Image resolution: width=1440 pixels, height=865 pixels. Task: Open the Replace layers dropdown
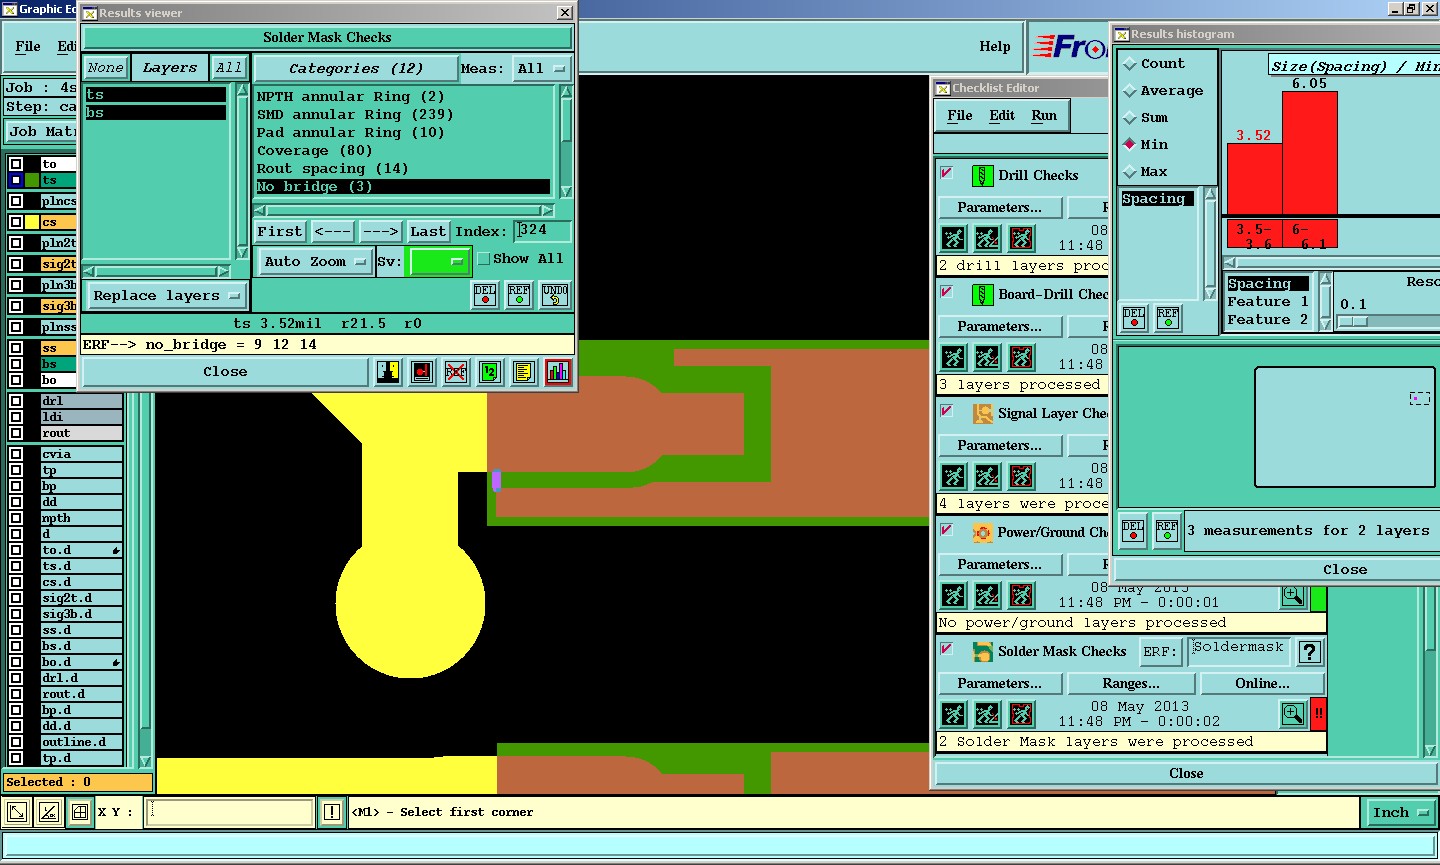point(166,296)
